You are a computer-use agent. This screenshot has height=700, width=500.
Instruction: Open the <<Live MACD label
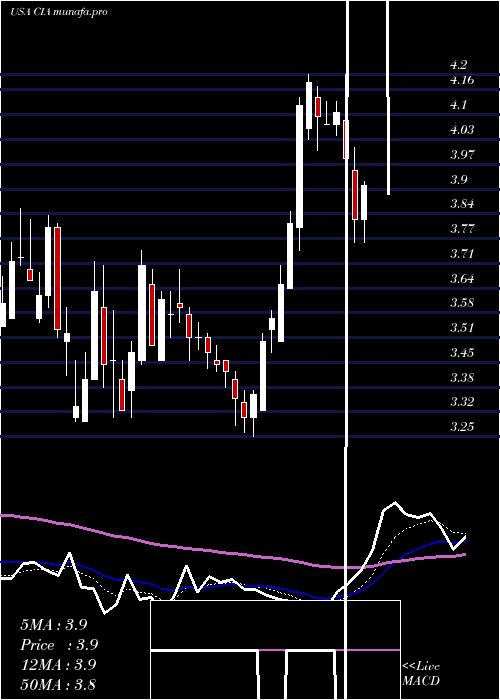click(421, 673)
